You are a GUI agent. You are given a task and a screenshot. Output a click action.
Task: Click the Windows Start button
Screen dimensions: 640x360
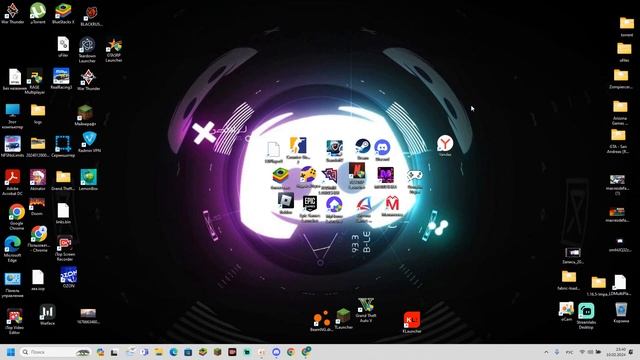[11, 352]
